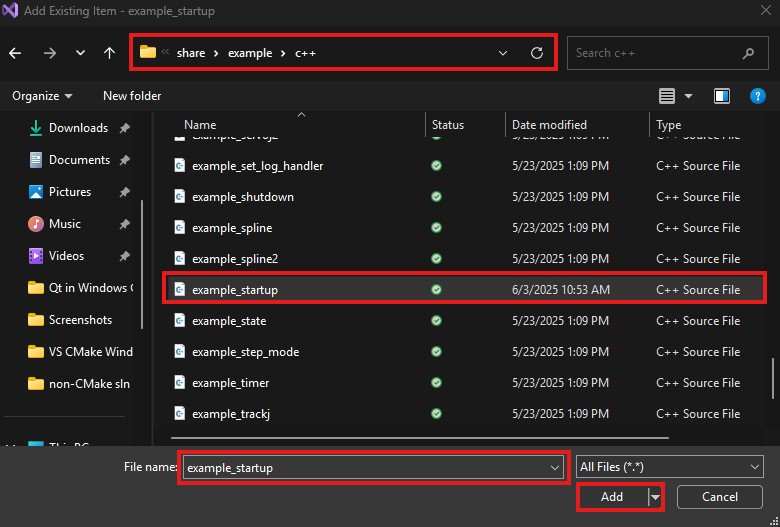Click the green sync status icon for example_state
Viewport: 780px width, 527px height.
[436, 321]
